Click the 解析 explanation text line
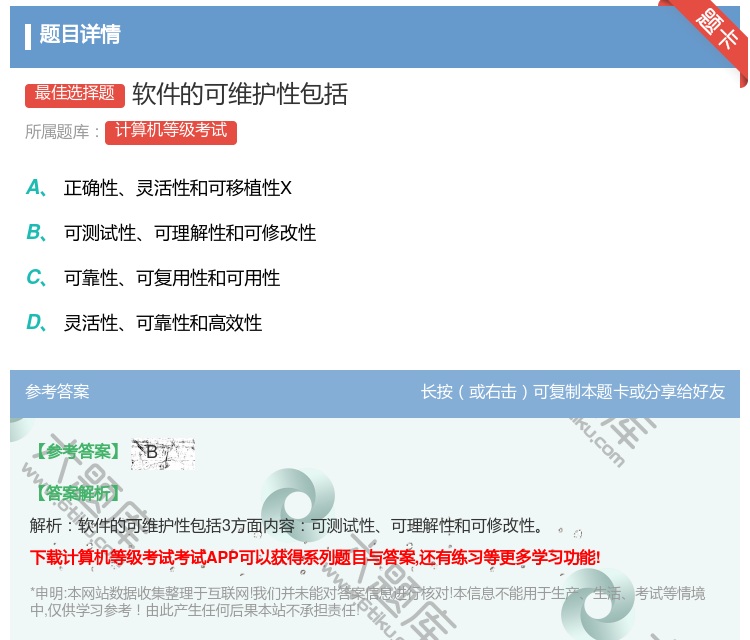The image size is (750, 640). pyautogui.click(x=287, y=526)
